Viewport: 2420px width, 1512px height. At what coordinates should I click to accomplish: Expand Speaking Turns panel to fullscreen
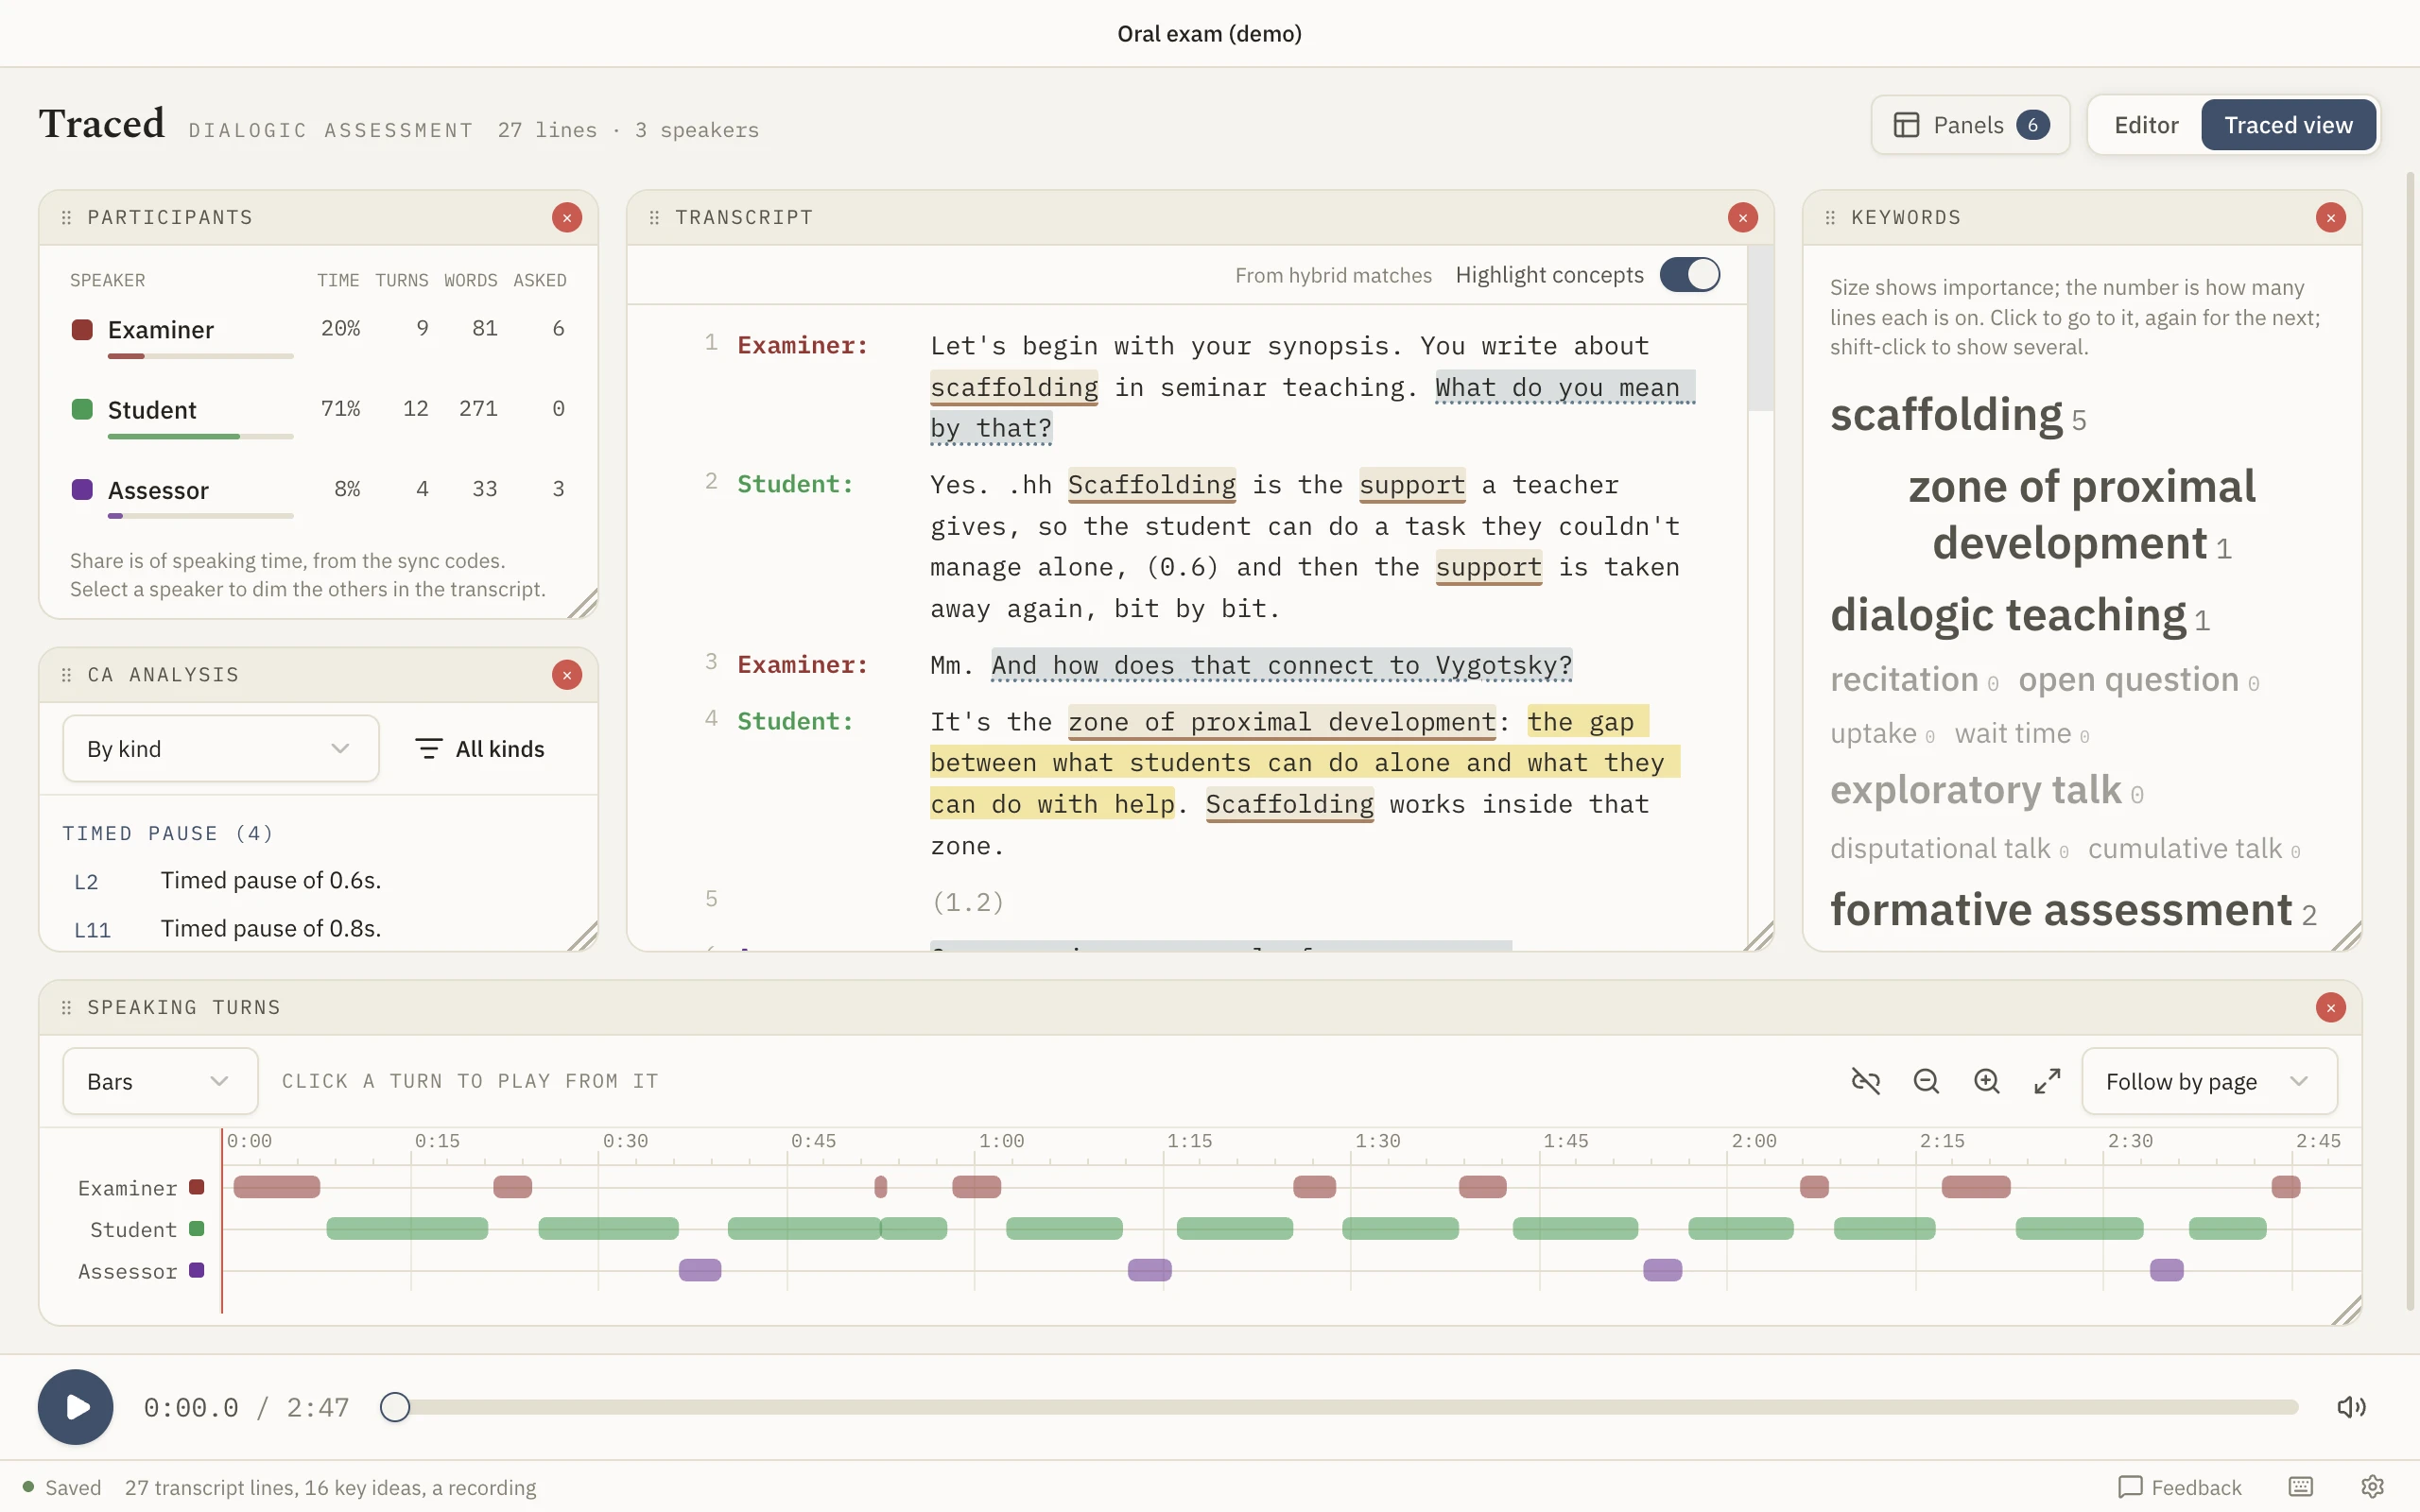(2047, 1081)
